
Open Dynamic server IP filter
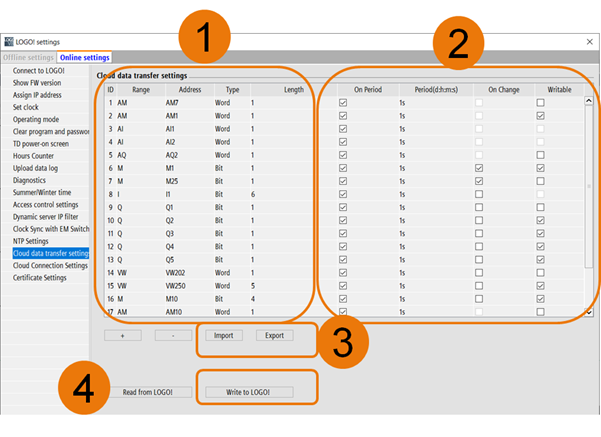click(x=46, y=217)
